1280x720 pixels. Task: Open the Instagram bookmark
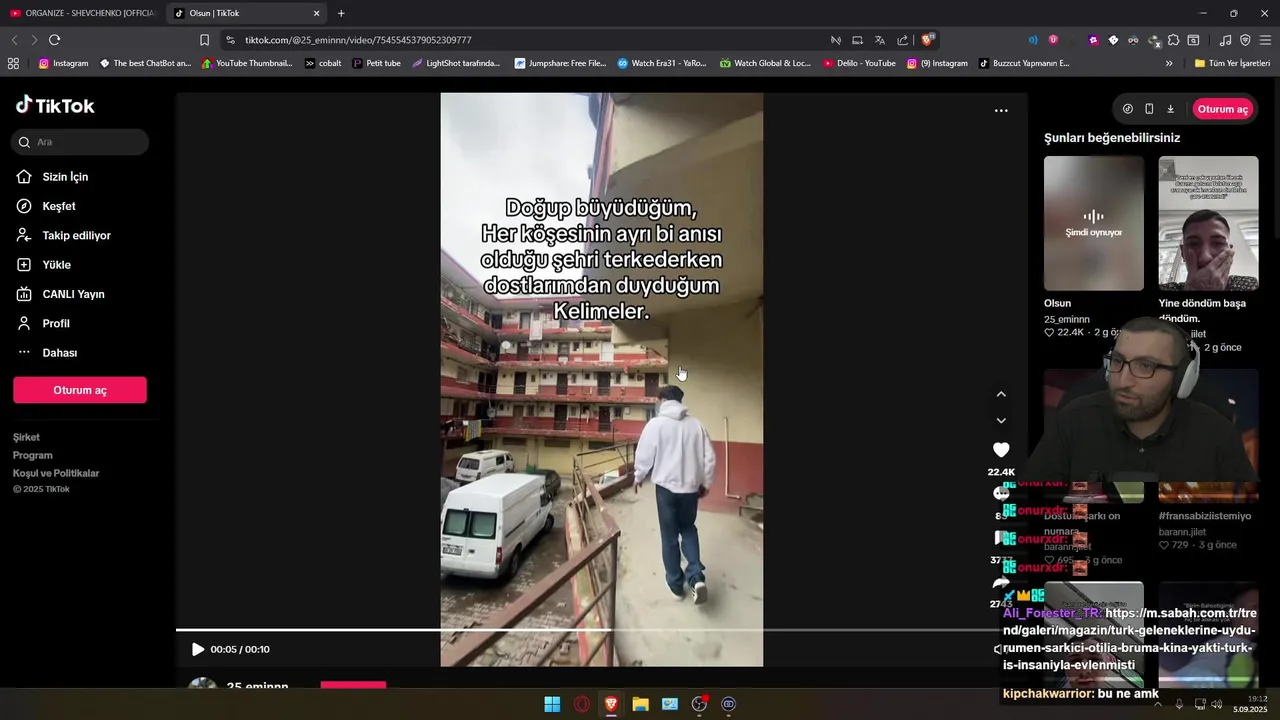pos(63,63)
